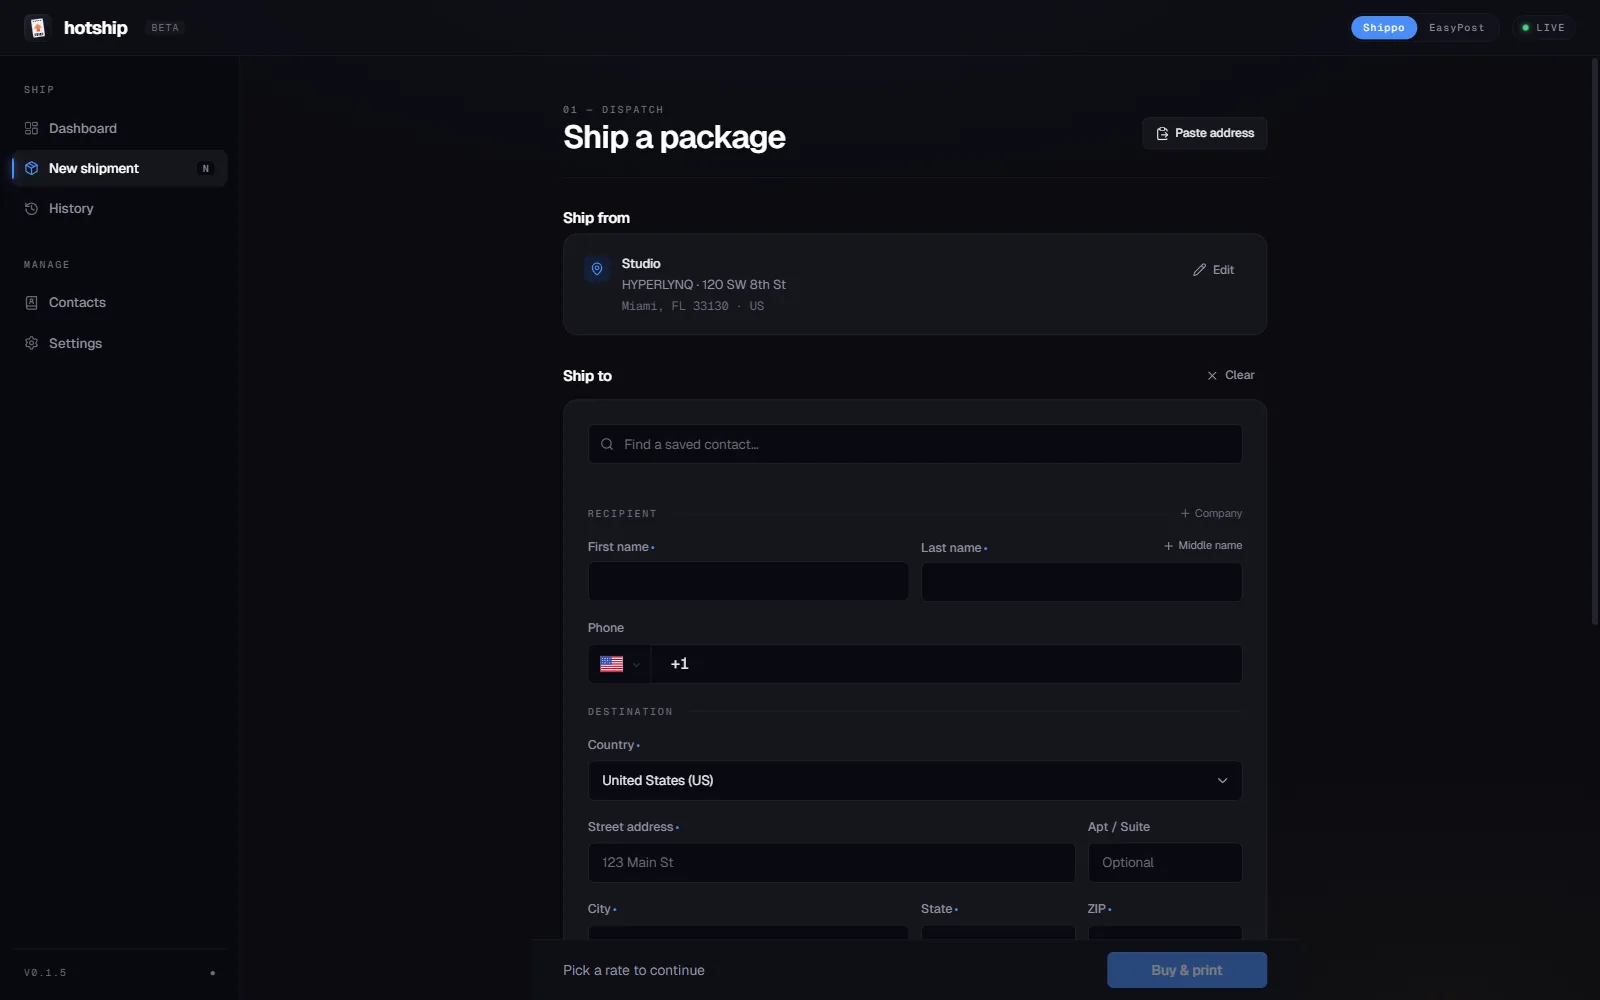
Task: Click the Paste address button
Action: pyautogui.click(x=1204, y=133)
